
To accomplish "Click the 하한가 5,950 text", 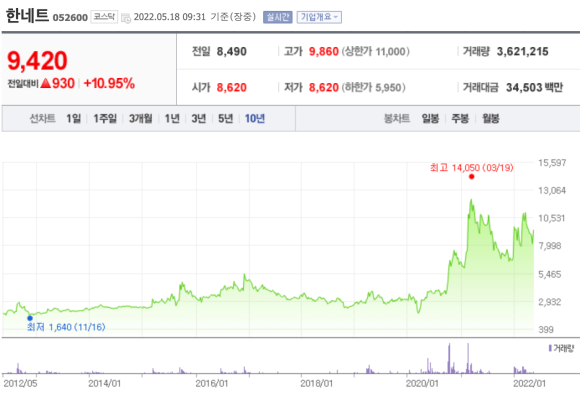I will pyautogui.click(x=374, y=88).
